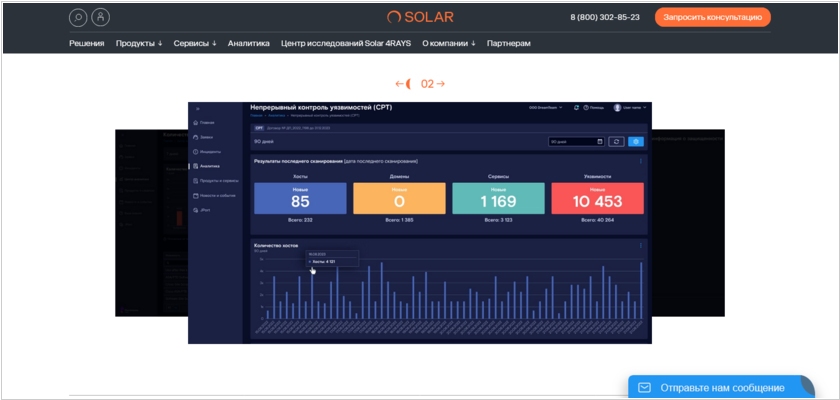Select JPort in dashboard sidebar
This screenshot has width=840, height=400.
[x=201, y=210]
